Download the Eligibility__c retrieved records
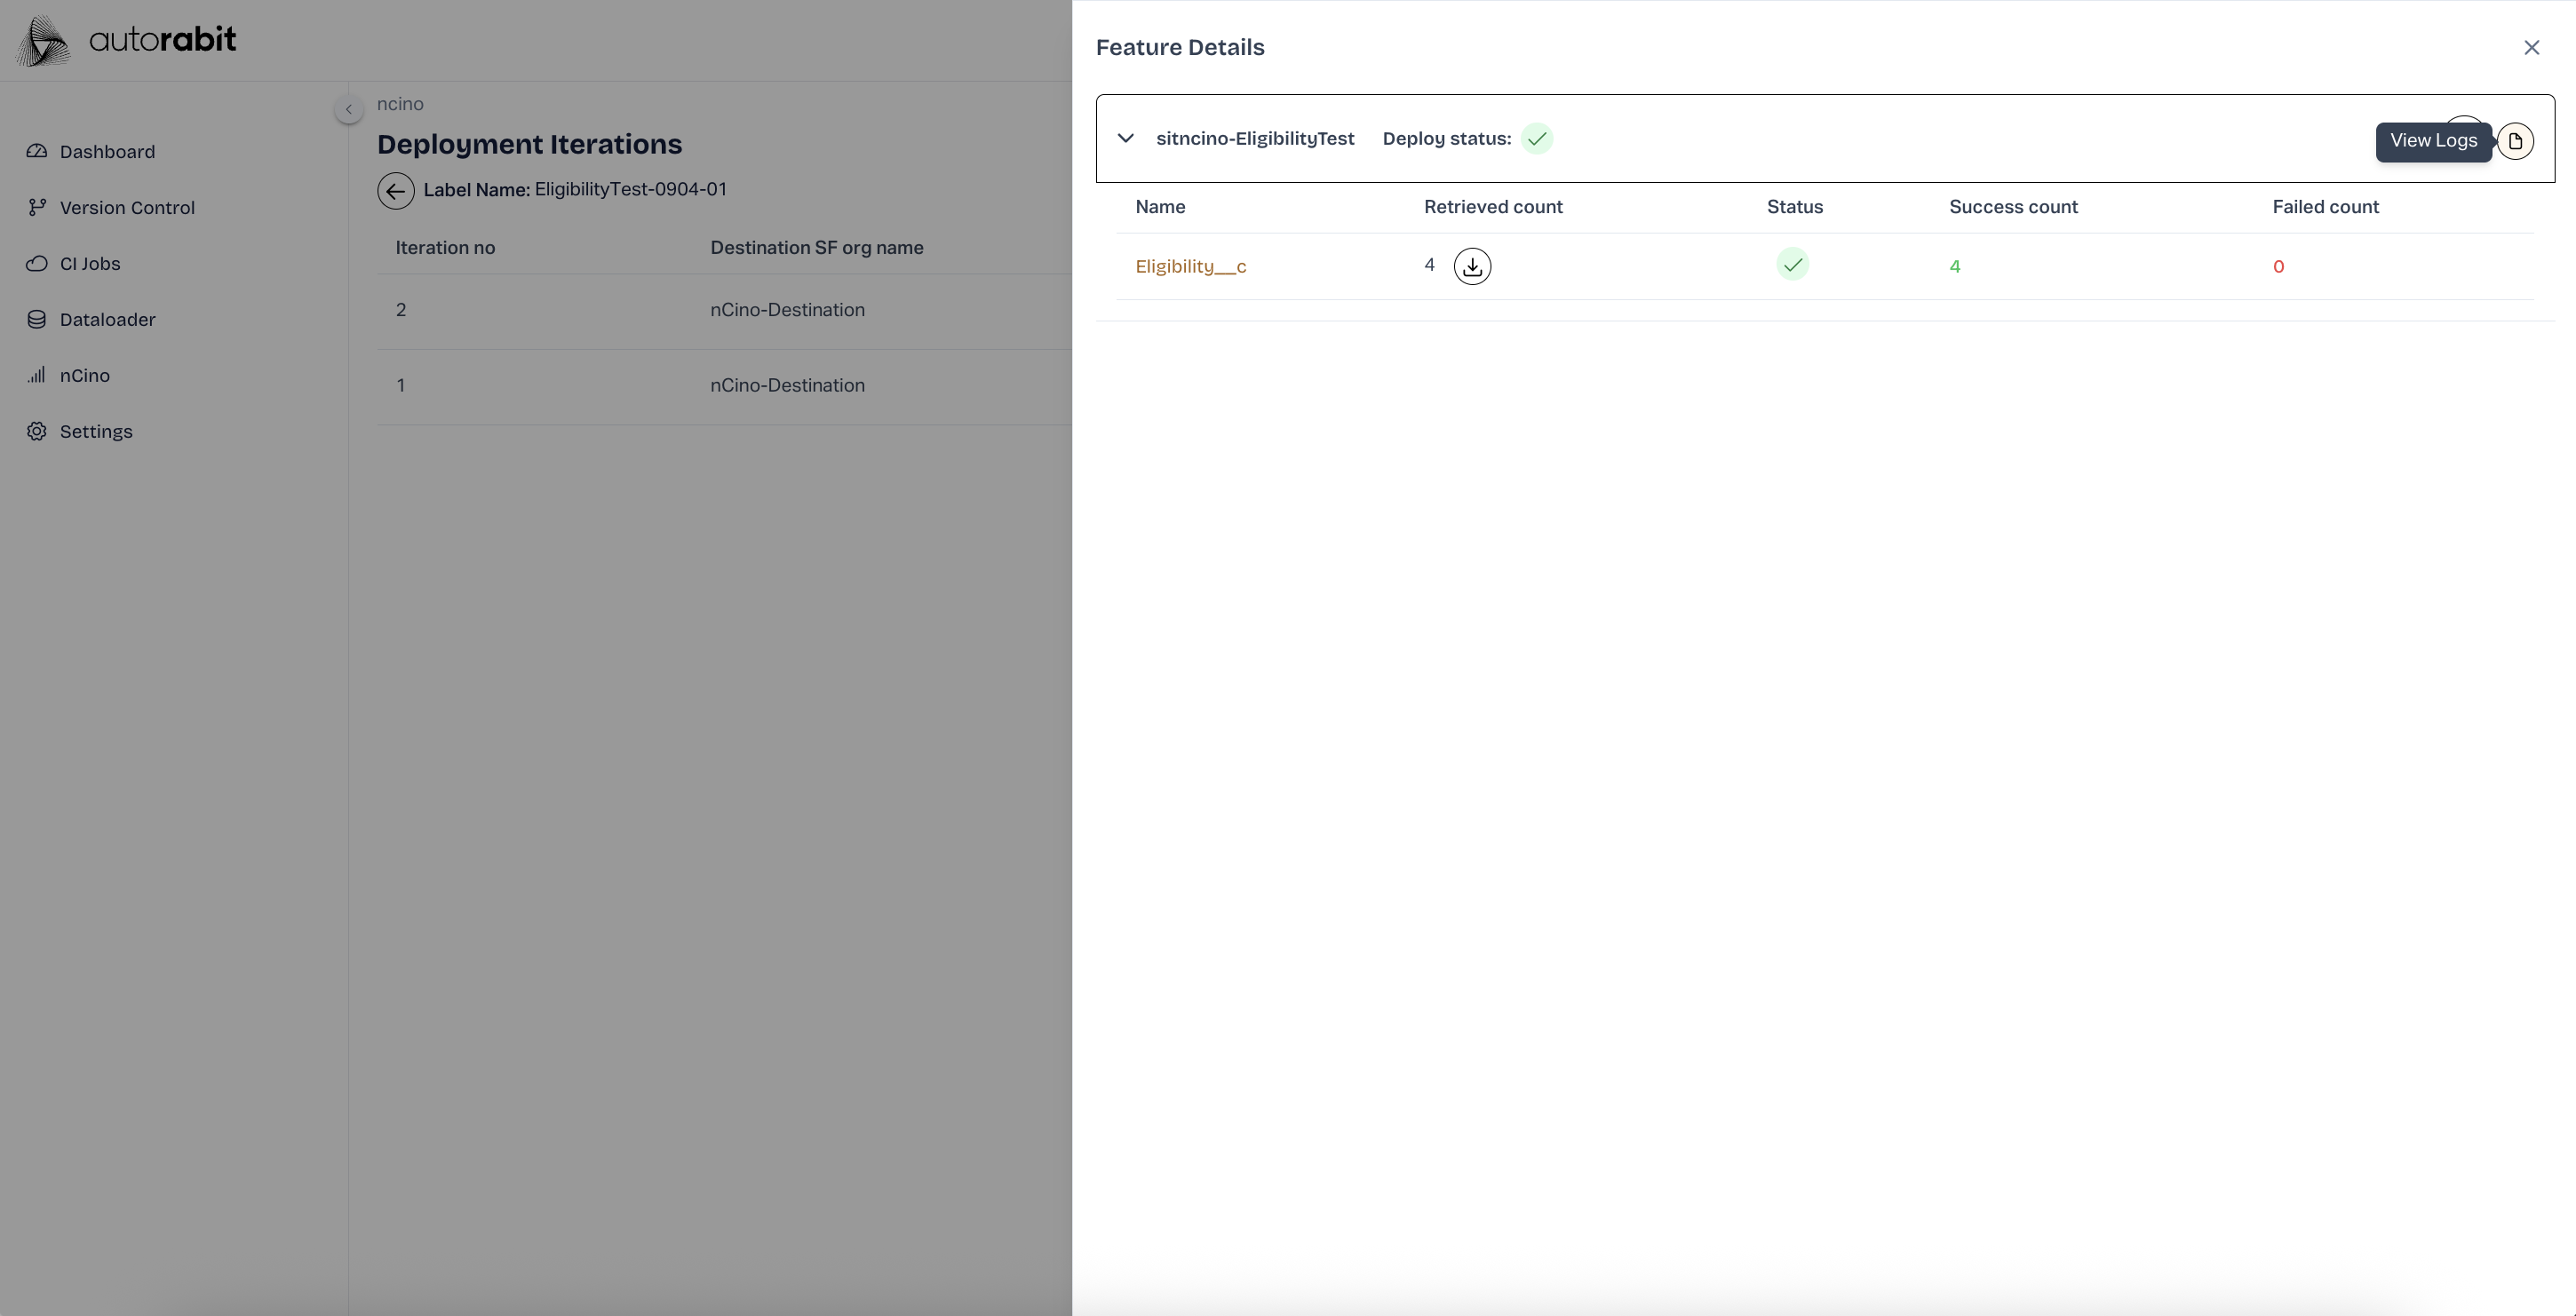 (x=1472, y=267)
